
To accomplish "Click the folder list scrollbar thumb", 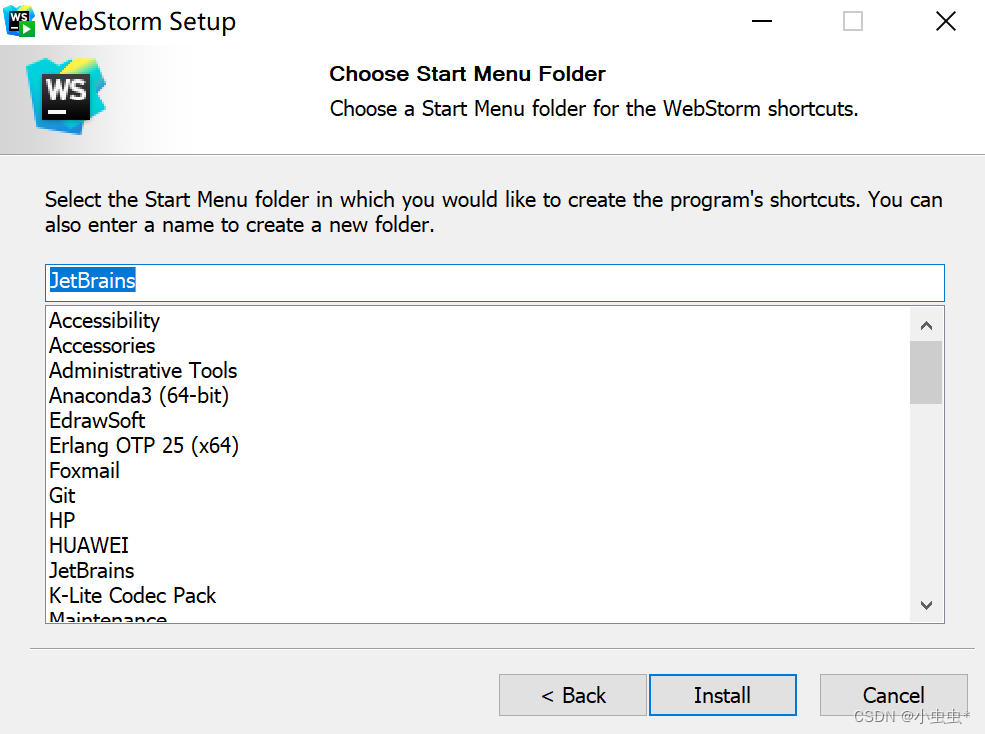I will (926, 373).
